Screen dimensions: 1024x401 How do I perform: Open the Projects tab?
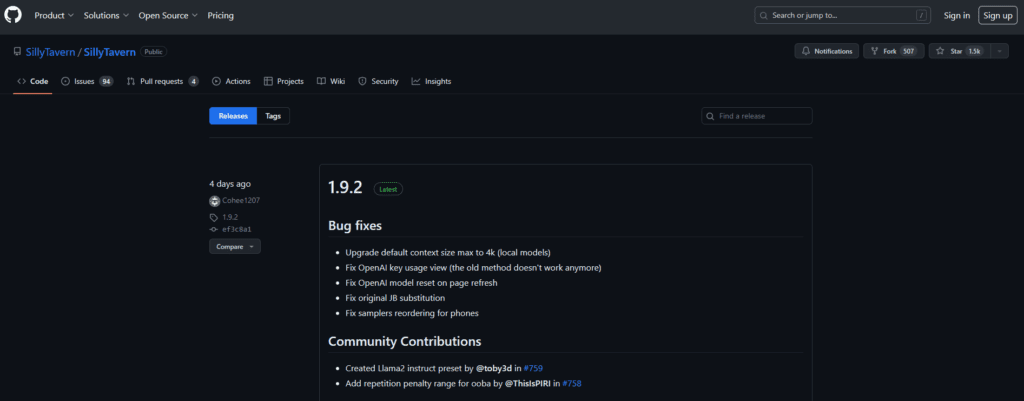(283, 81)
